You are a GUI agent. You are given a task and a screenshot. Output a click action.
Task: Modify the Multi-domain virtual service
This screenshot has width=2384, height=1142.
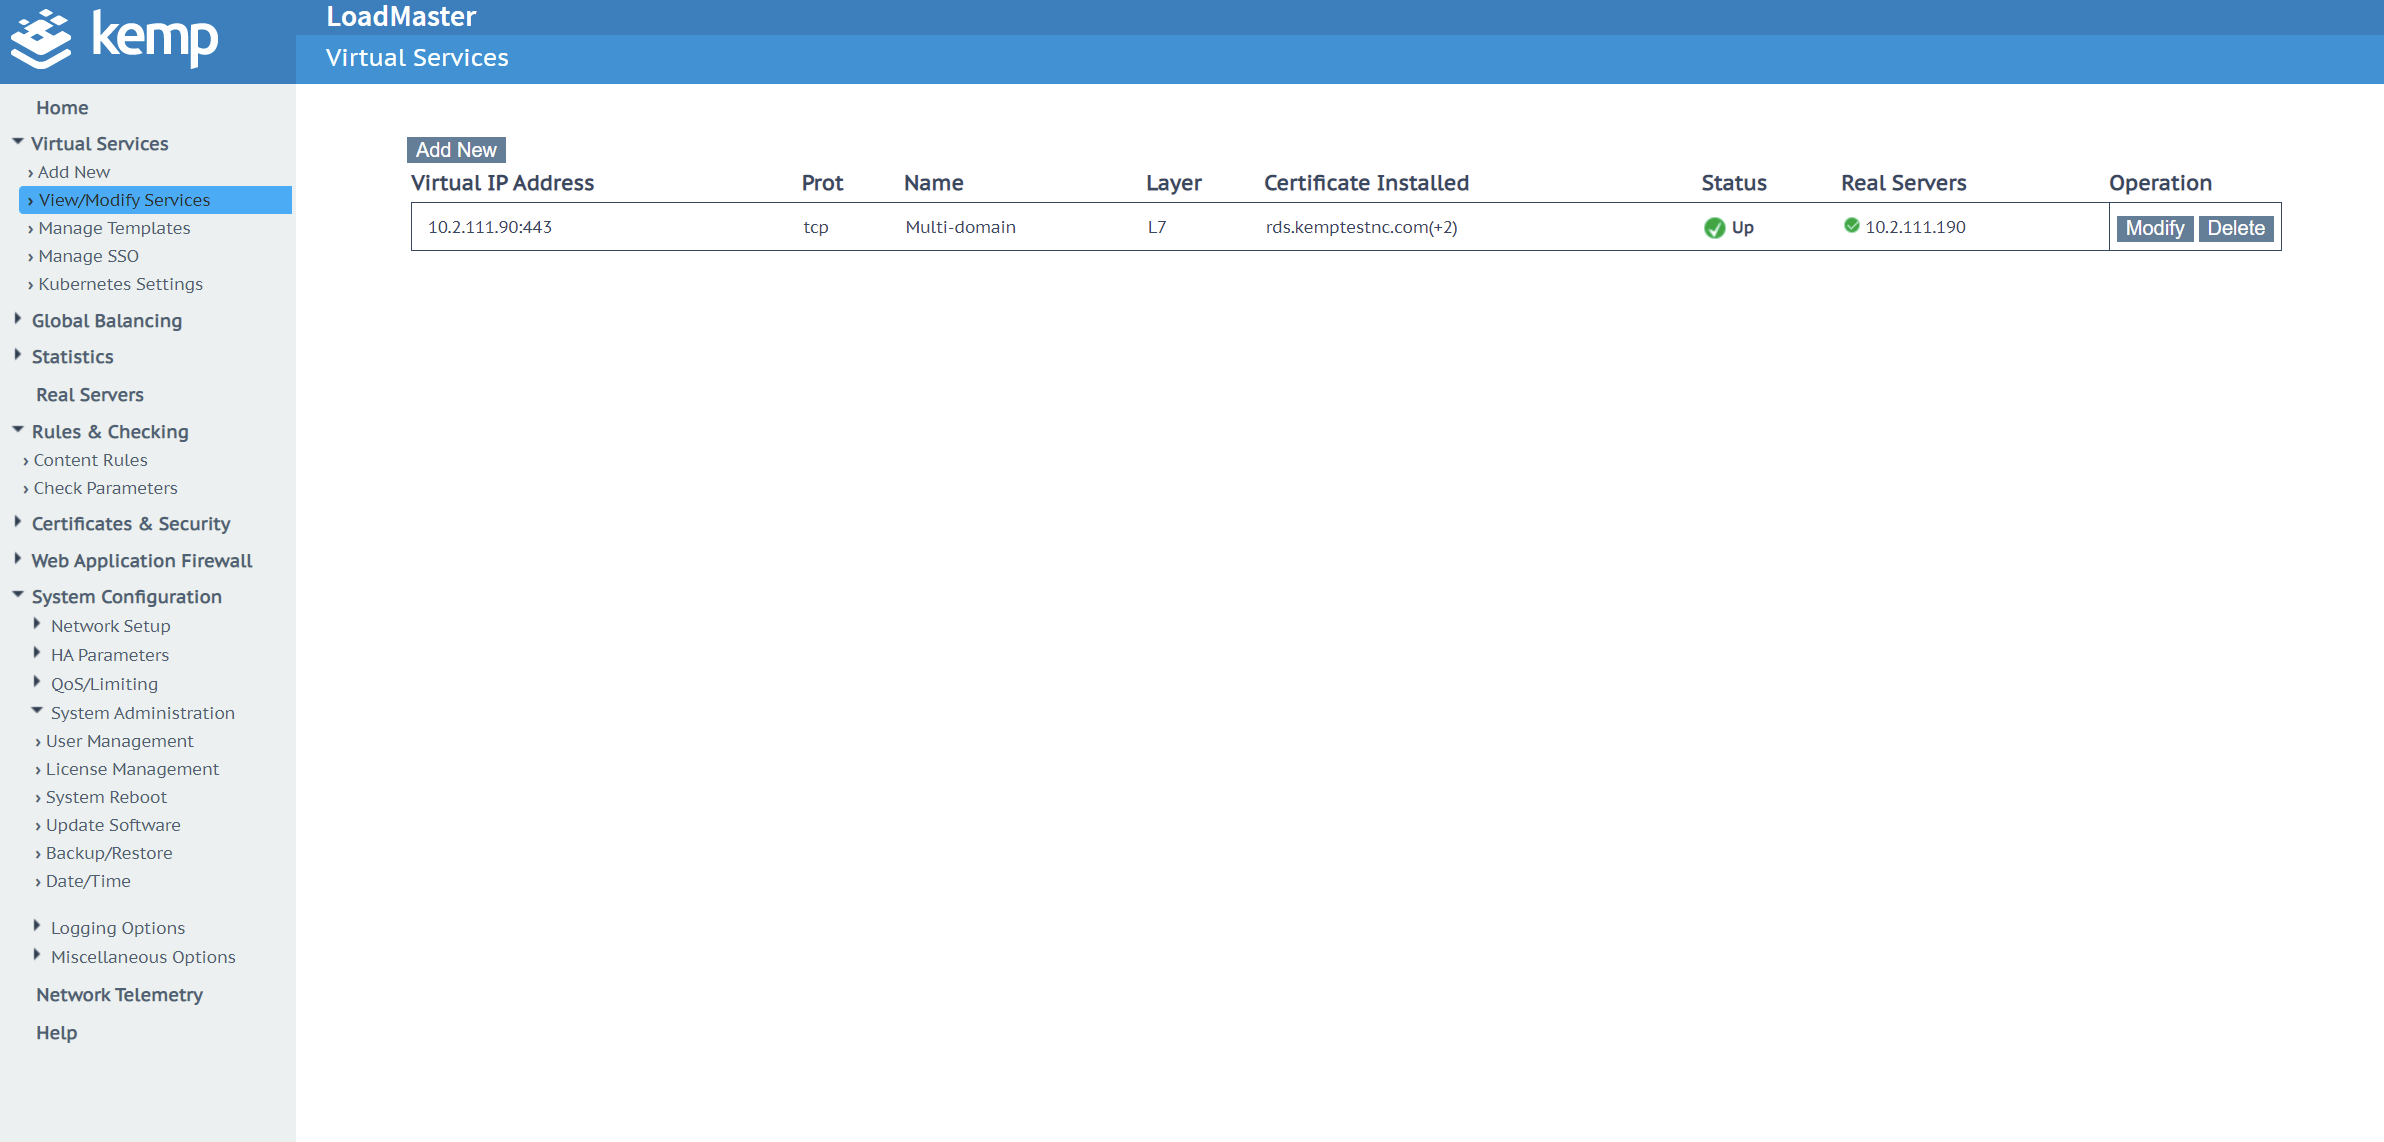click(x=2155, y=229)
